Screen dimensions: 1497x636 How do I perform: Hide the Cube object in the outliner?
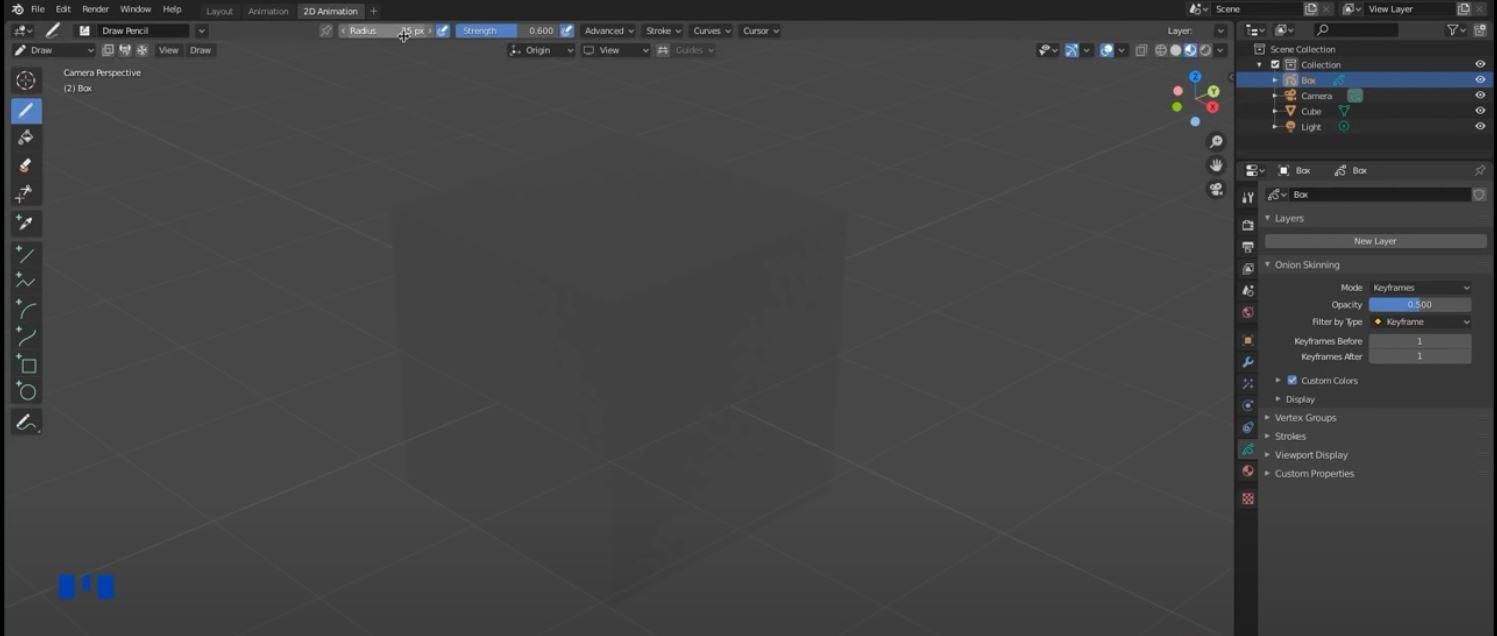click(x=1481, y=111)
